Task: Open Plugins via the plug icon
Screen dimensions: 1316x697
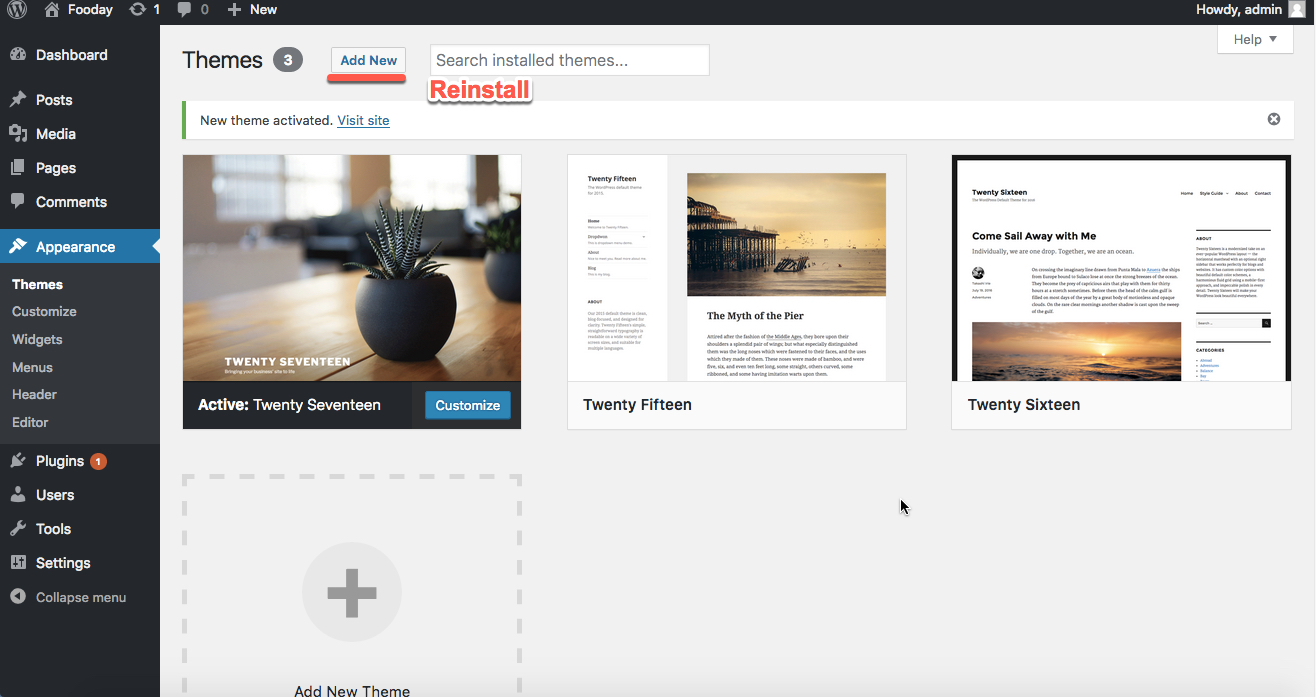Action: coord(18,461)
